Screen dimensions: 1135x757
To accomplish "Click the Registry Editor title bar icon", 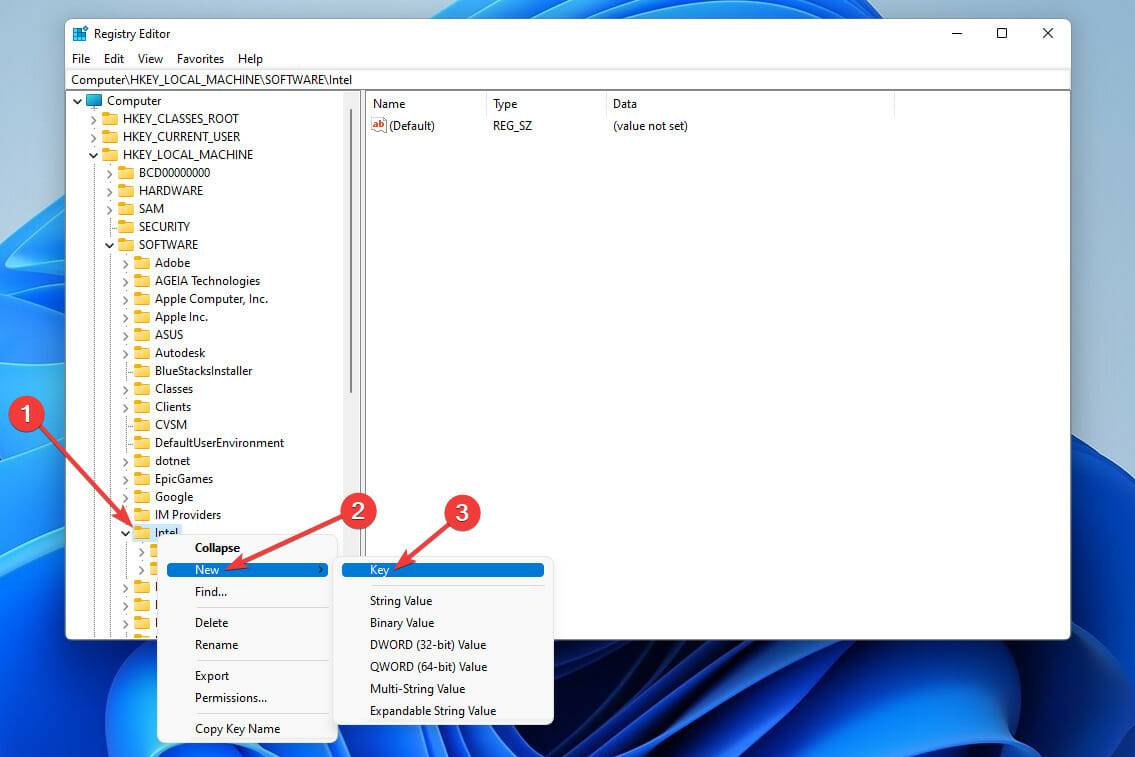I will pos(80,33).
